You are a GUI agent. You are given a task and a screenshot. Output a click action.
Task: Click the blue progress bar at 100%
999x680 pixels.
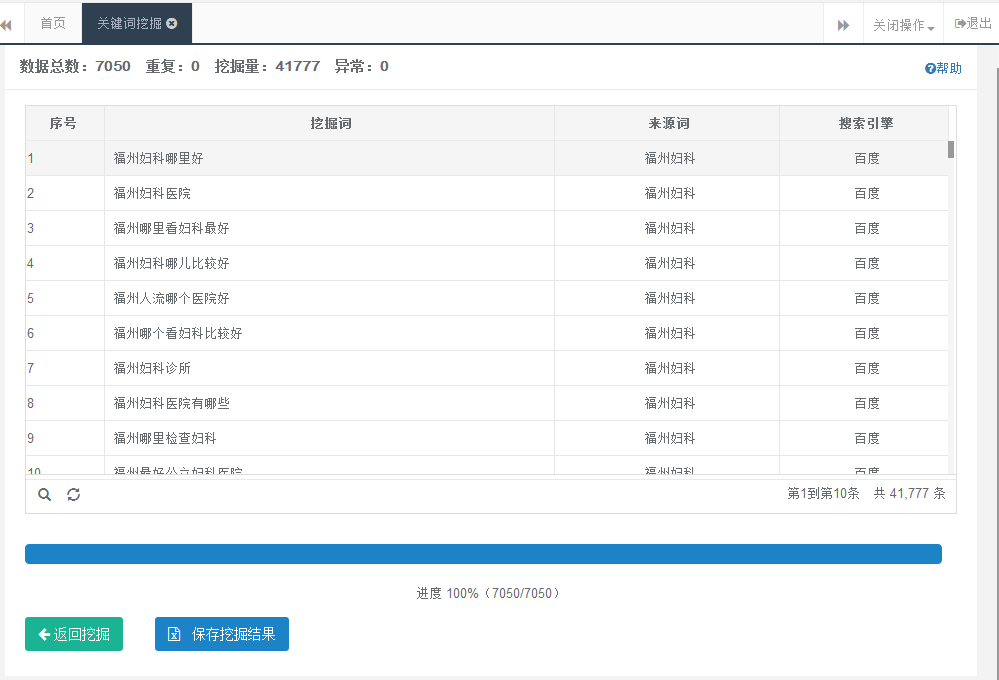pyautogui.click(x=483, y=553)
